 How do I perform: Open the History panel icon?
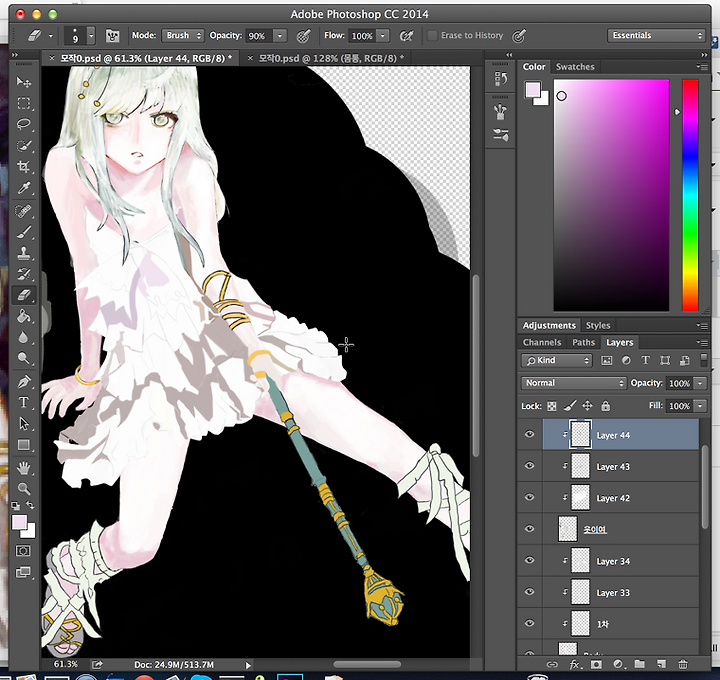pyautogui.click(x=500, y=79)
